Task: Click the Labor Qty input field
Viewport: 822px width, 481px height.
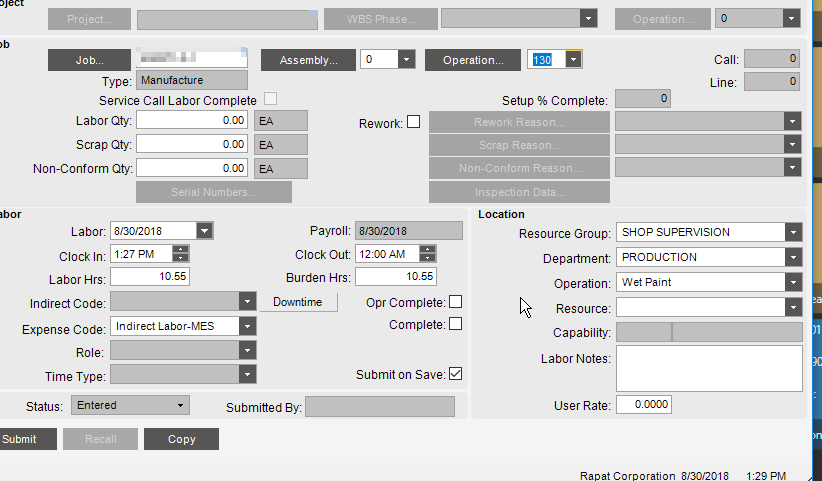Action: (x=192, y=121)
